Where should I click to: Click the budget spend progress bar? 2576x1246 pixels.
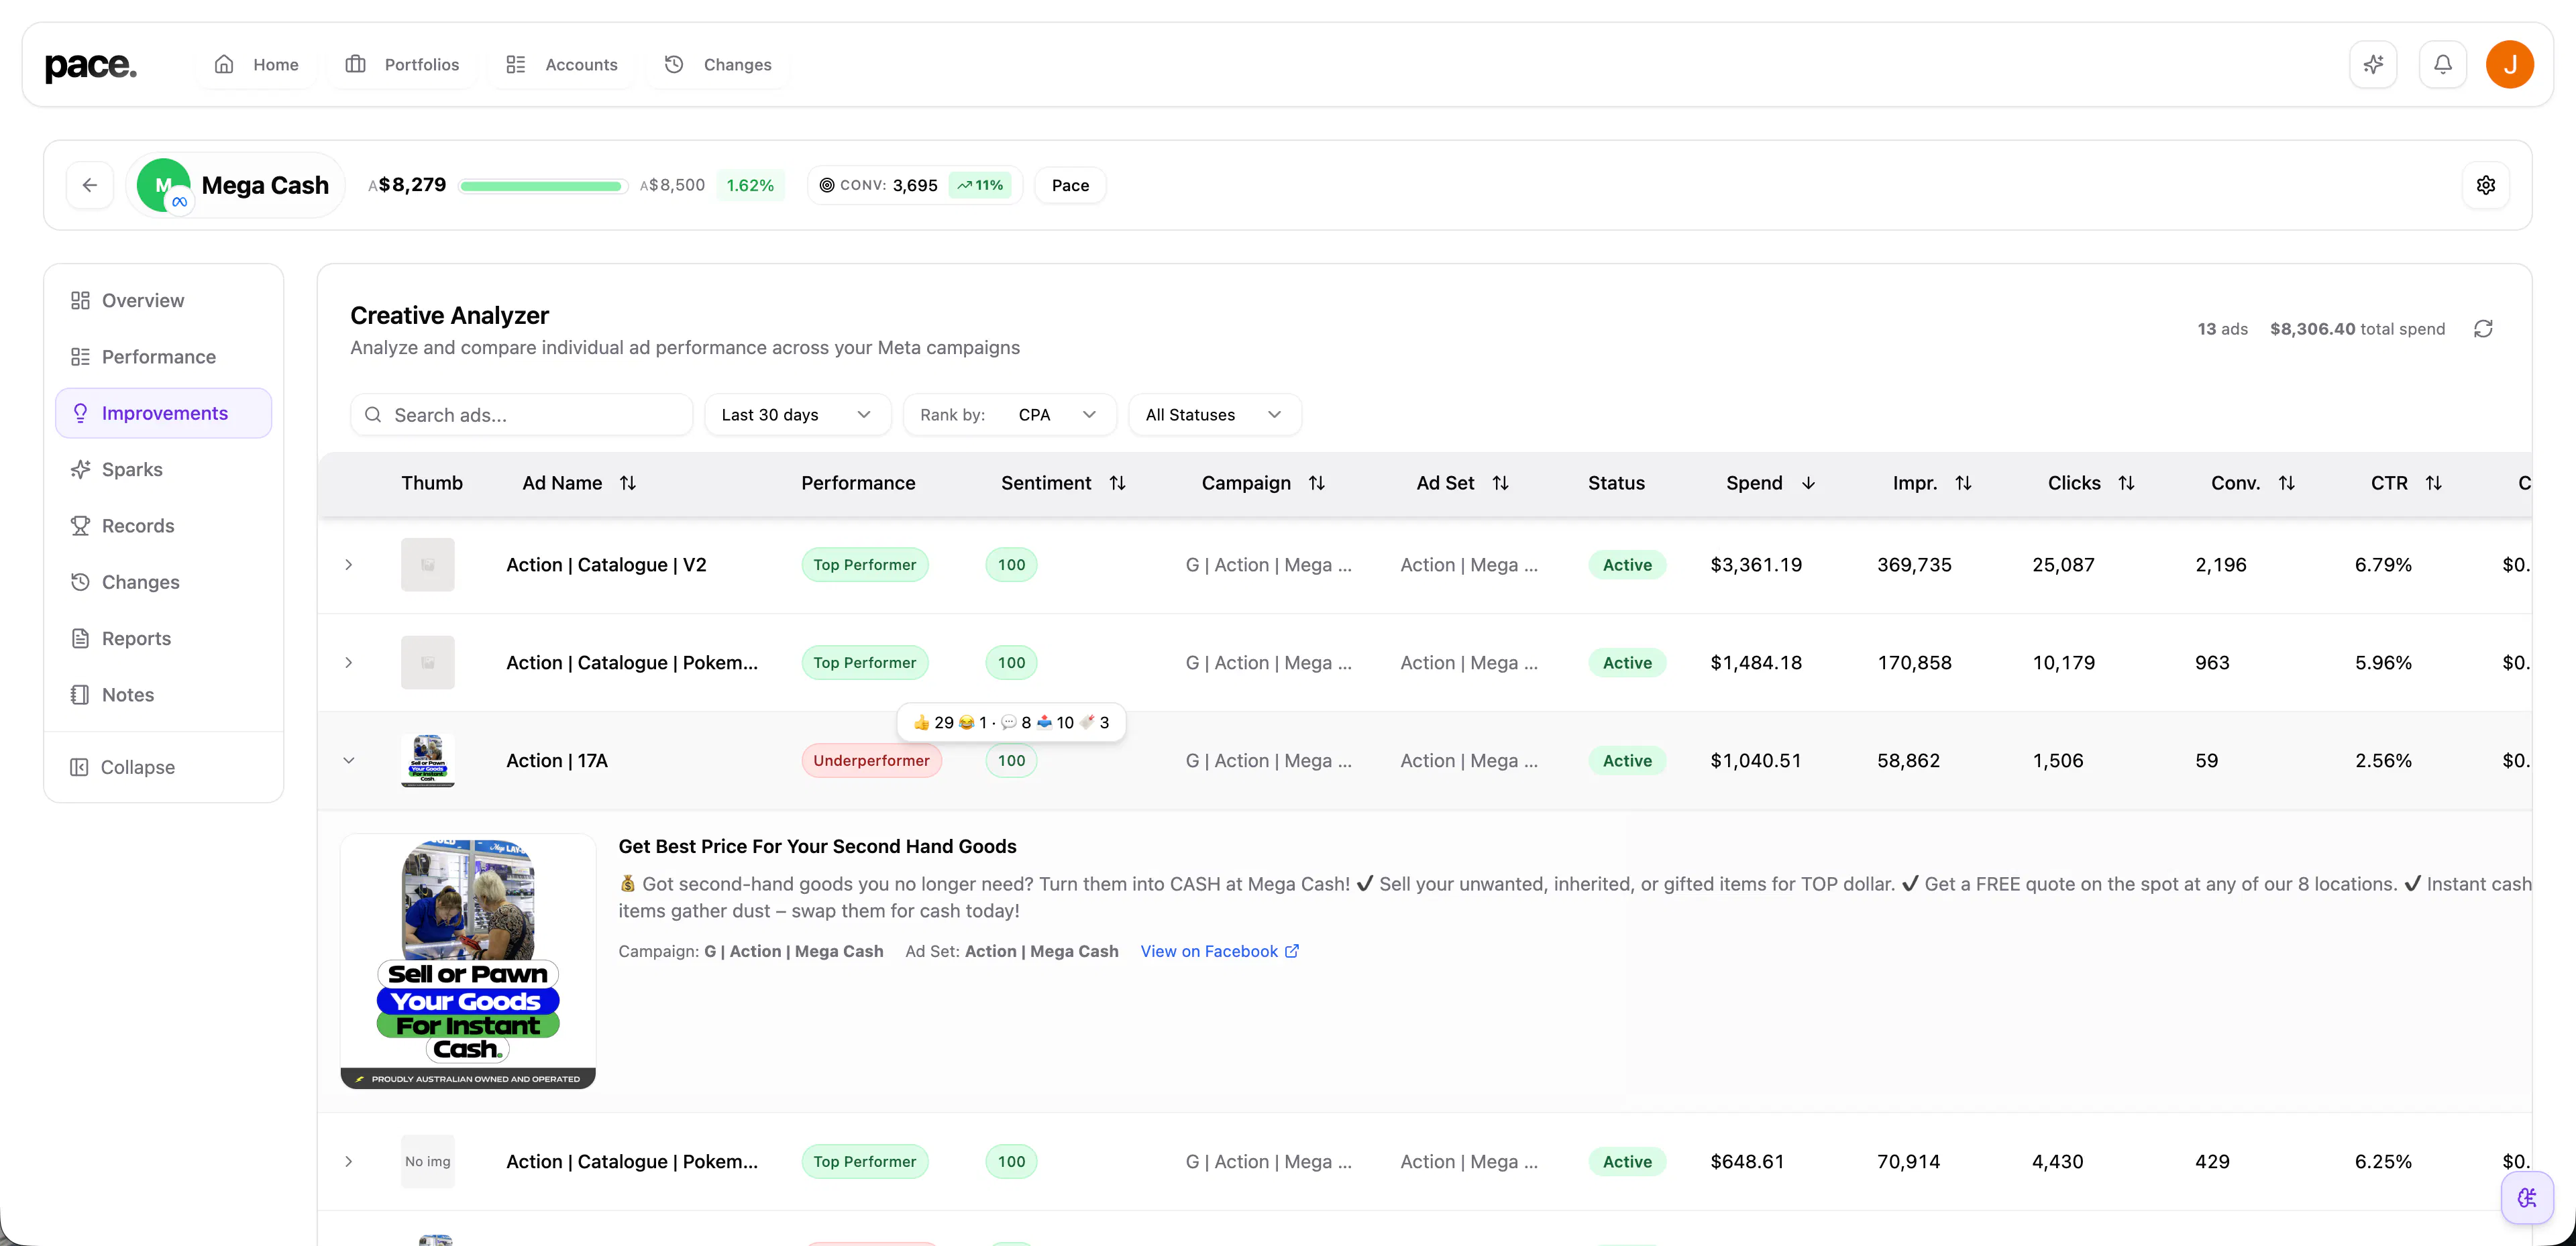click(543, 186)
